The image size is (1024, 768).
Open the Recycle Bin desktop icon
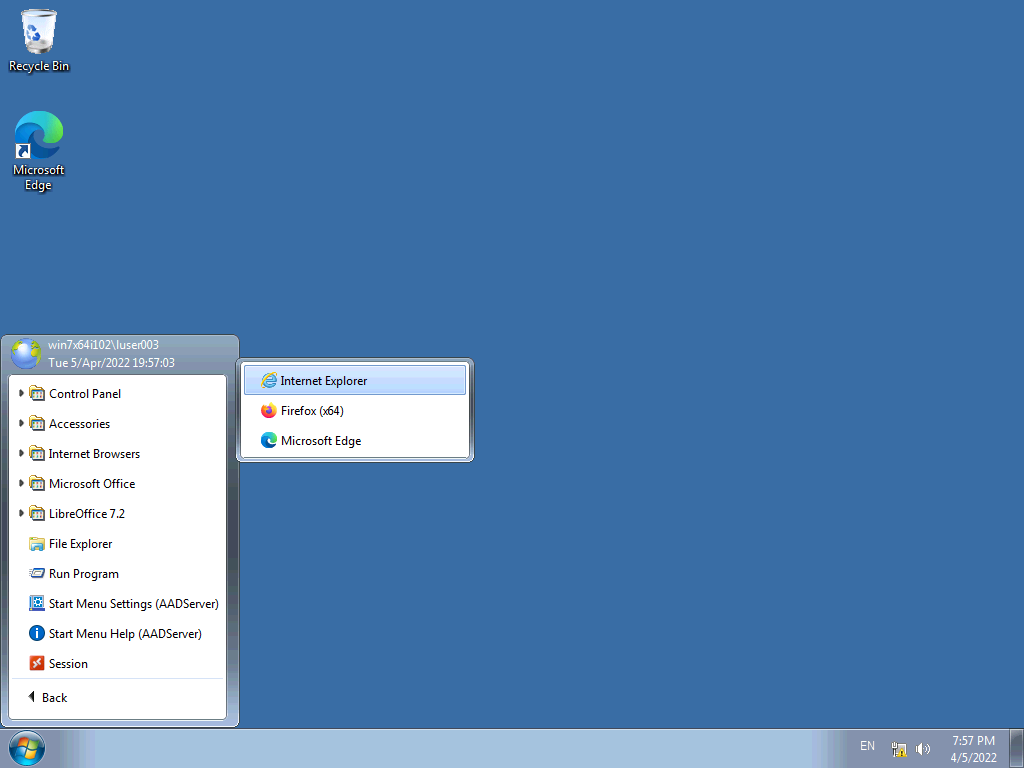tap(39, 40)
